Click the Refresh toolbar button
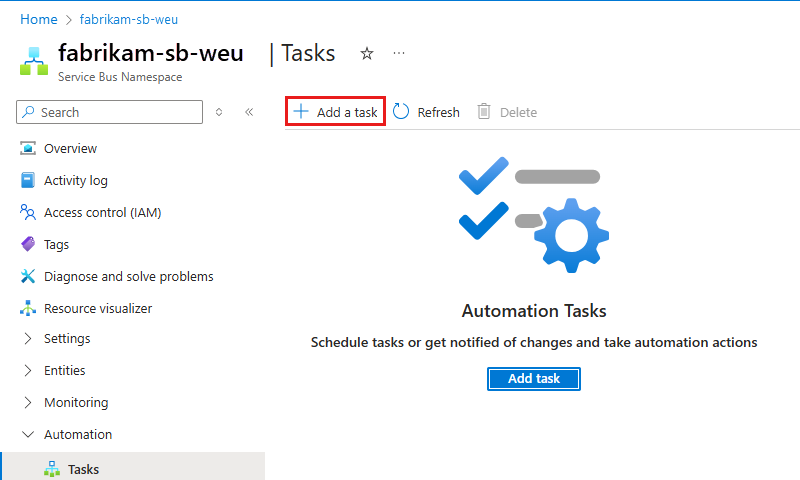The width and height of the screenshot is (800, 480). coord(426,112)
